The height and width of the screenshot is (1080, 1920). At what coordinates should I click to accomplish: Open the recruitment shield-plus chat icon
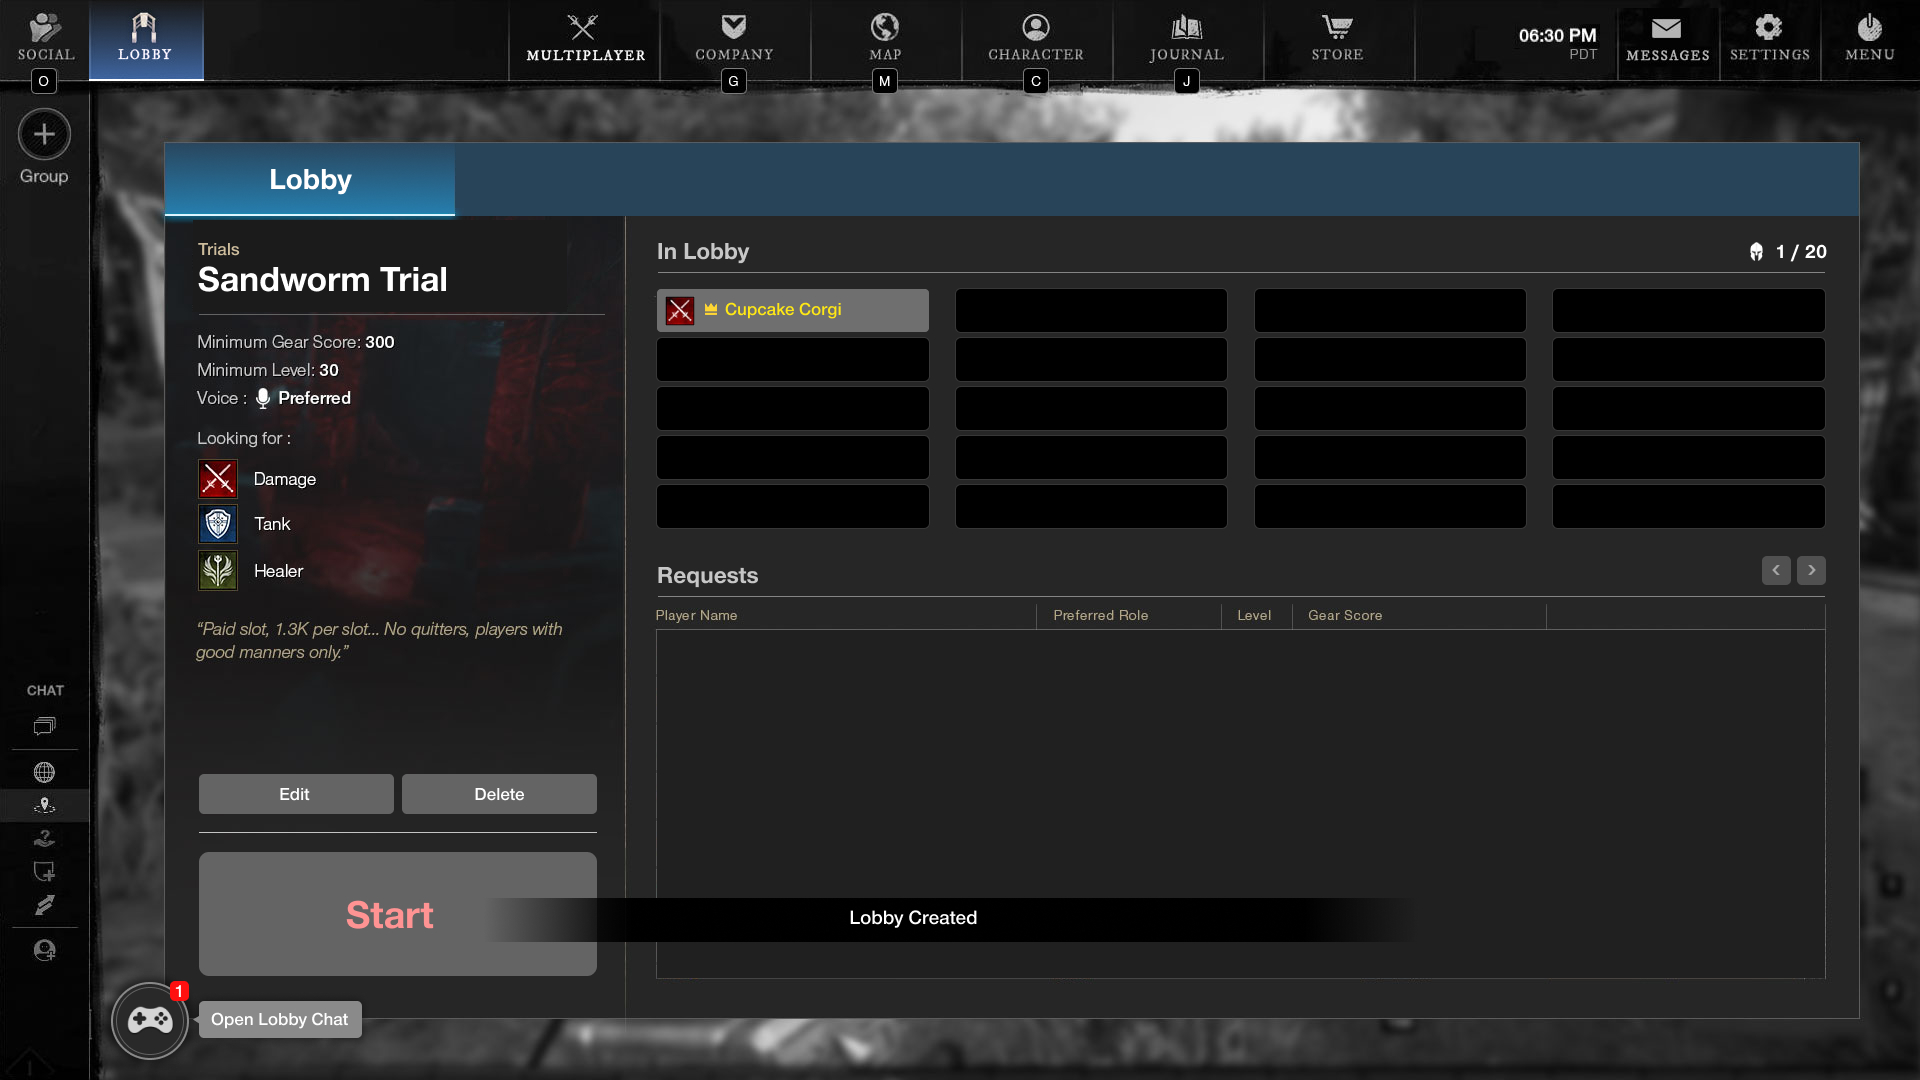[44, 872]
